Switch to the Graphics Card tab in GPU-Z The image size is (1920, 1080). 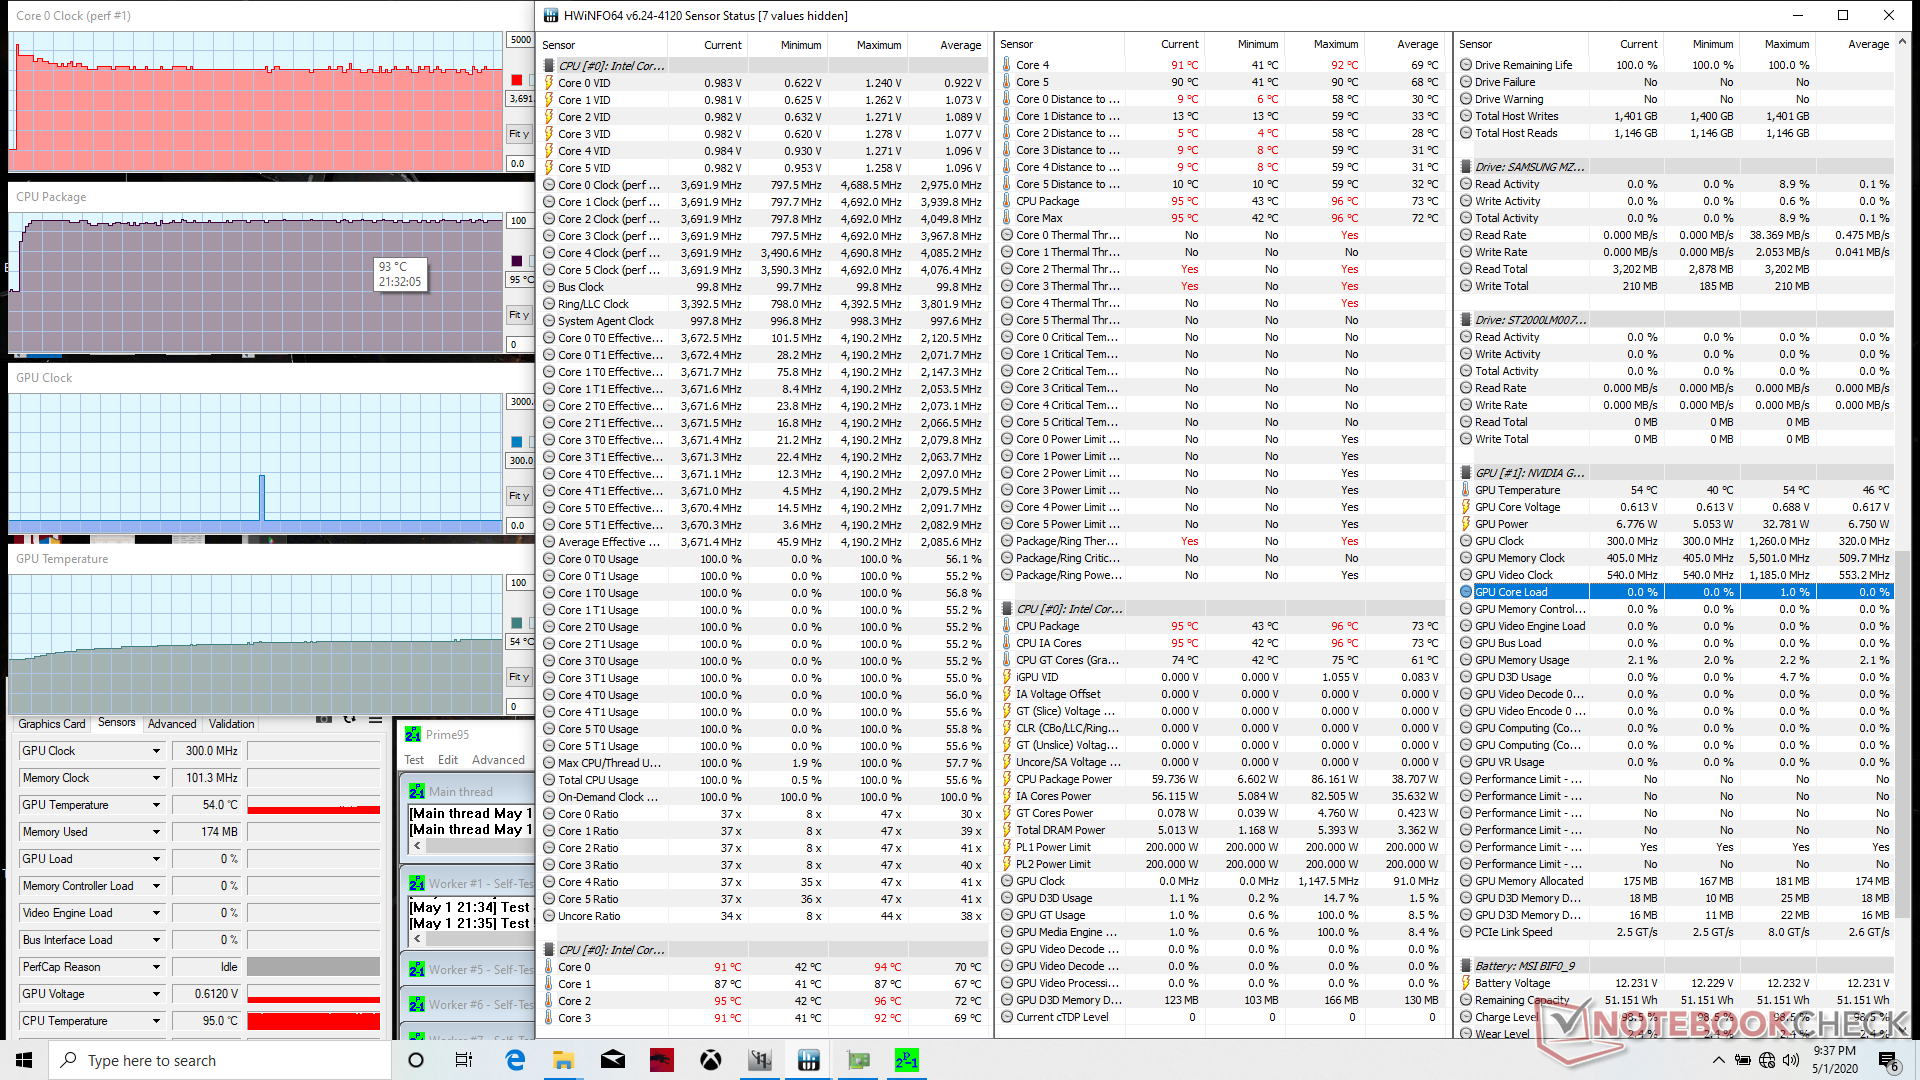52,723
